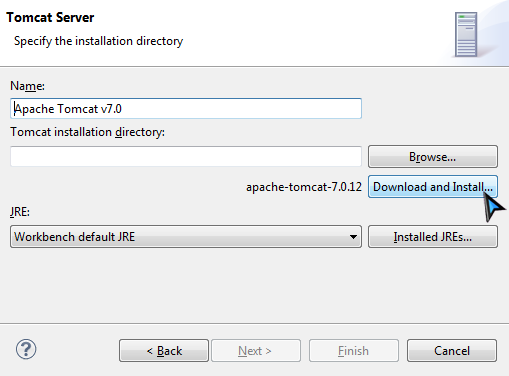The width and height of the screenshot is (509, 376).
Task: Open the Workbench default JRE dropdown
Action: point(186,237)
